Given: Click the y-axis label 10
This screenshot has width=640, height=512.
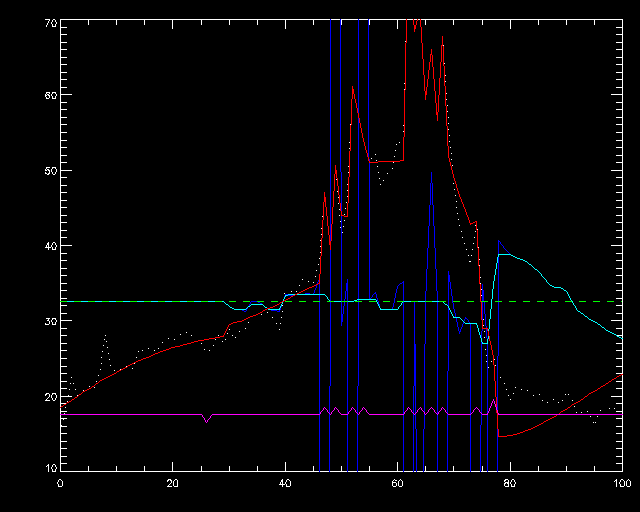Looking at the screenshot, I should [51, 468].
